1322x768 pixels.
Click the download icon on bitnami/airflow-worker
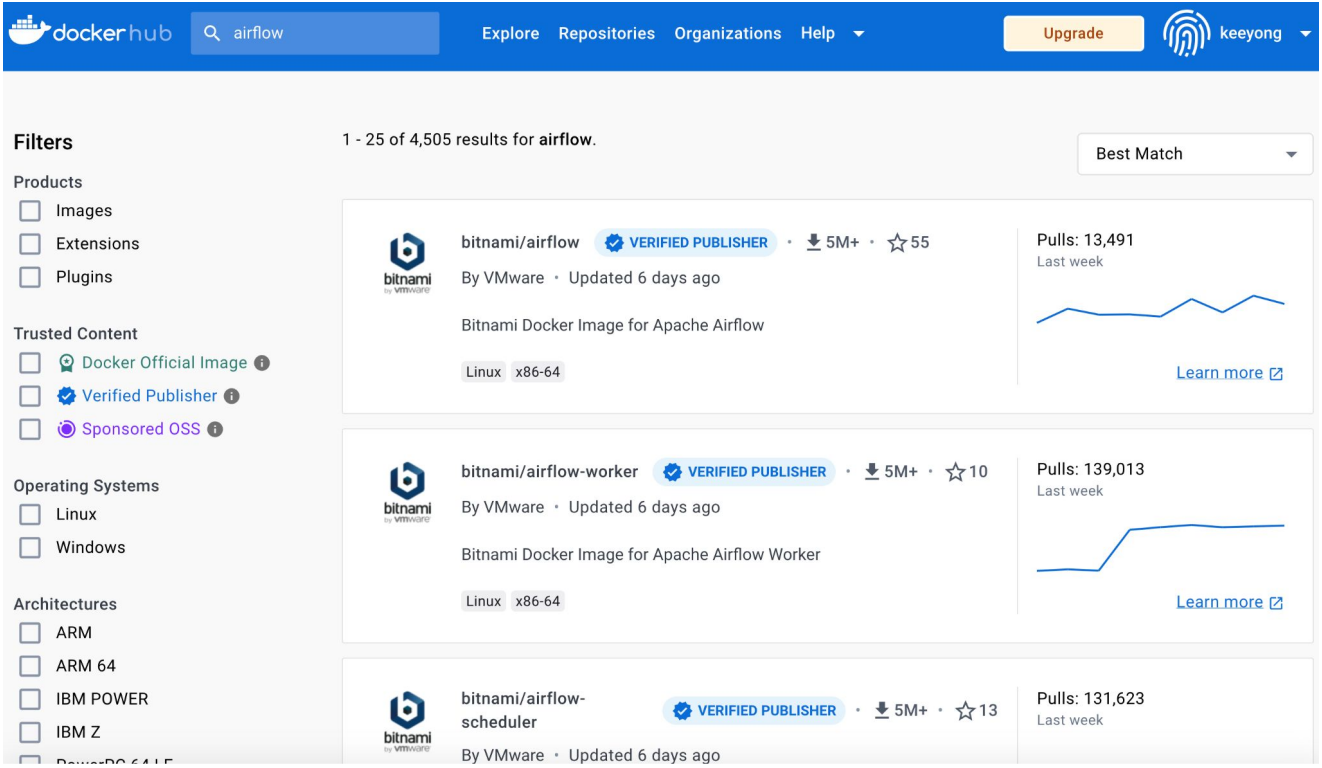[872, 471]
